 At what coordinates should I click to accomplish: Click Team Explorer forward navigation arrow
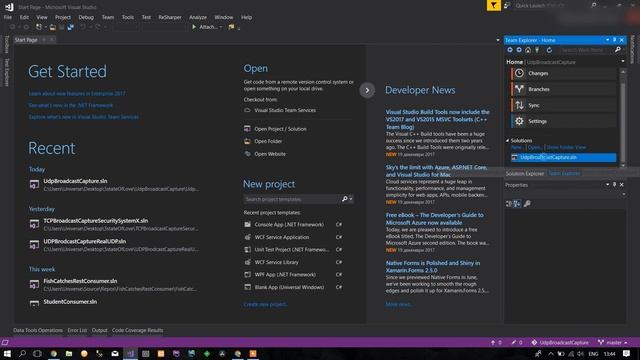(x=519, y=50)
